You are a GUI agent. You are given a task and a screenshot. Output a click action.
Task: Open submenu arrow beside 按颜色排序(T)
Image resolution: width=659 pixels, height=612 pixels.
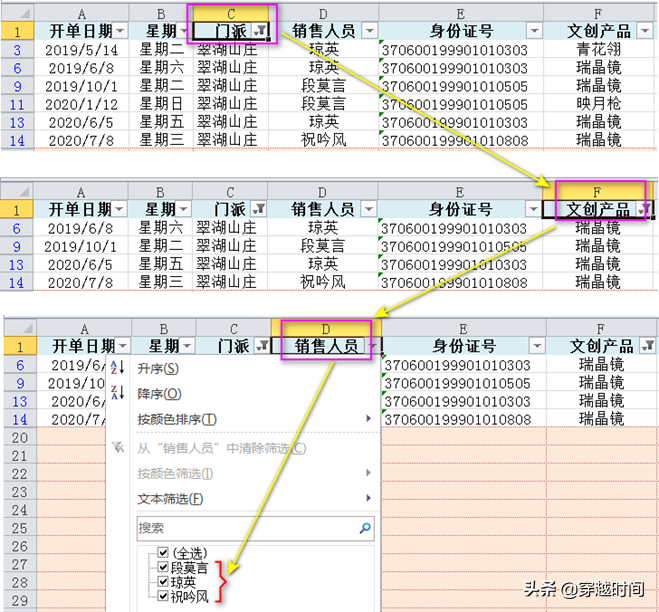click(368, 418)
